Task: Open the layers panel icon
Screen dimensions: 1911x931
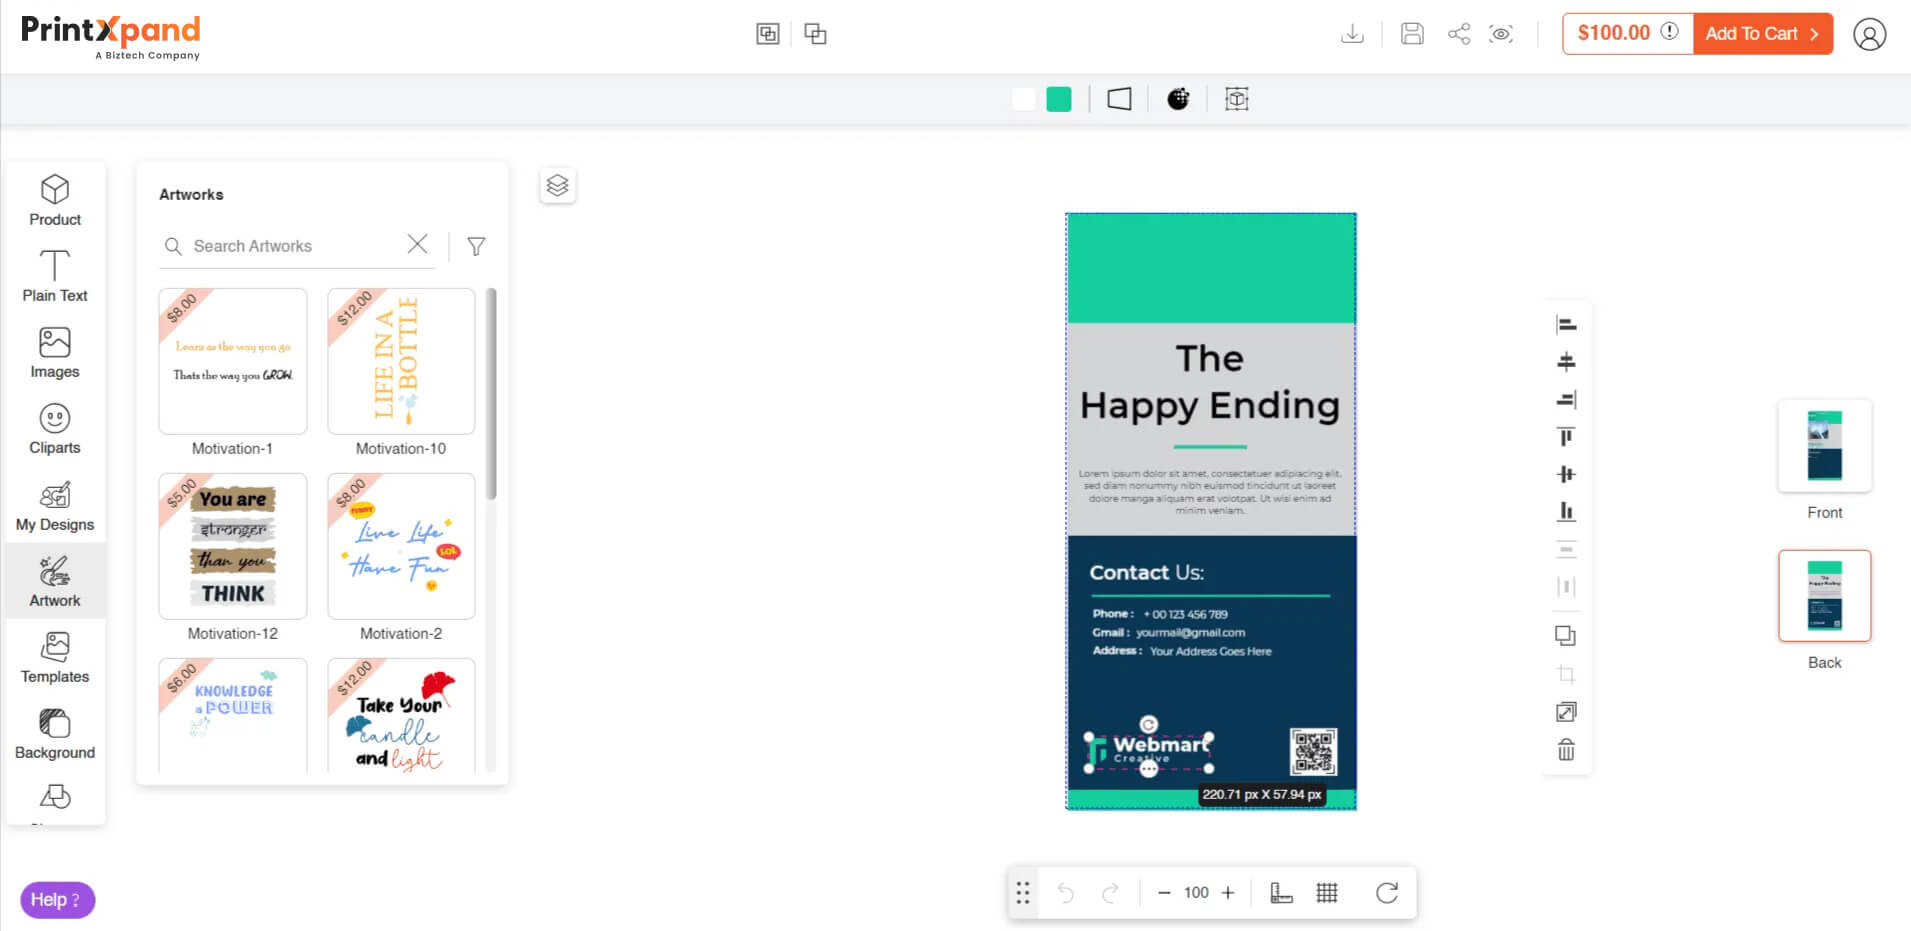Action: click(558, 185)
